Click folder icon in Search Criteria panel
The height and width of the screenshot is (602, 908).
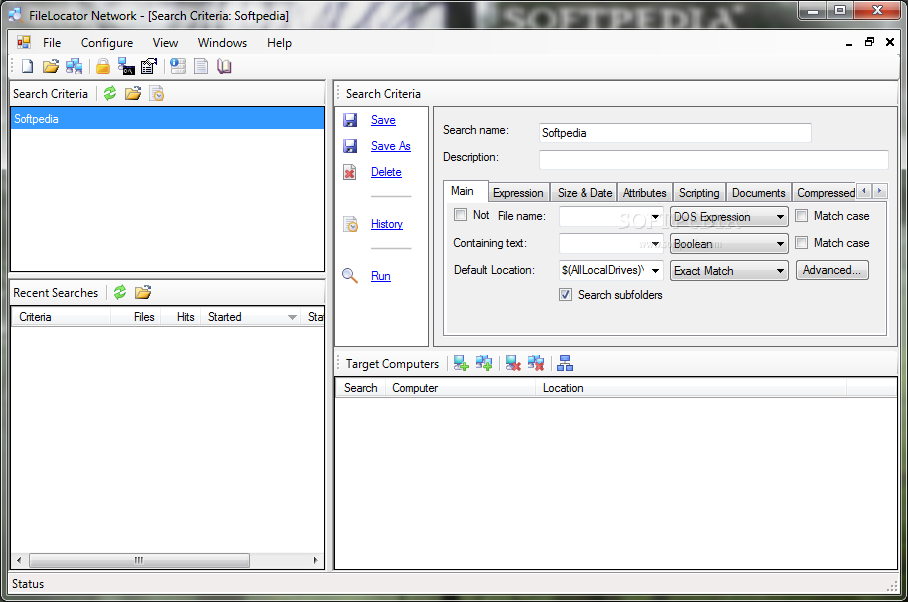click(133, 93)
